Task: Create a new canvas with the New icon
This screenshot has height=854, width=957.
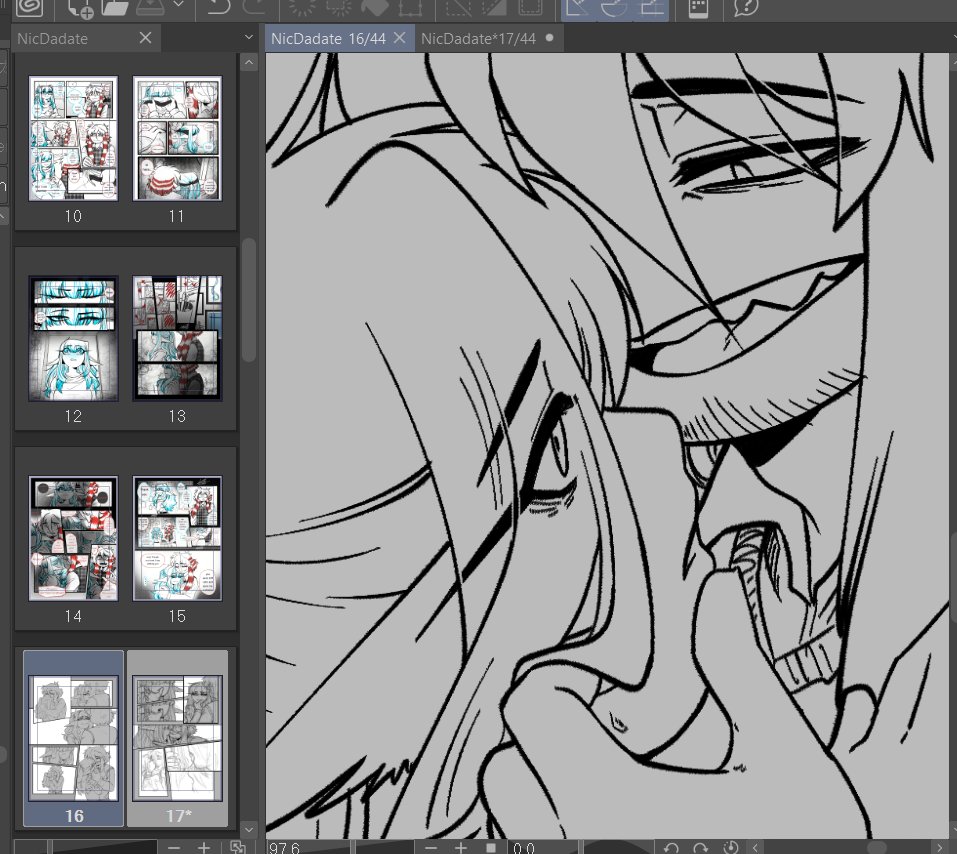Action: [81, 8]
